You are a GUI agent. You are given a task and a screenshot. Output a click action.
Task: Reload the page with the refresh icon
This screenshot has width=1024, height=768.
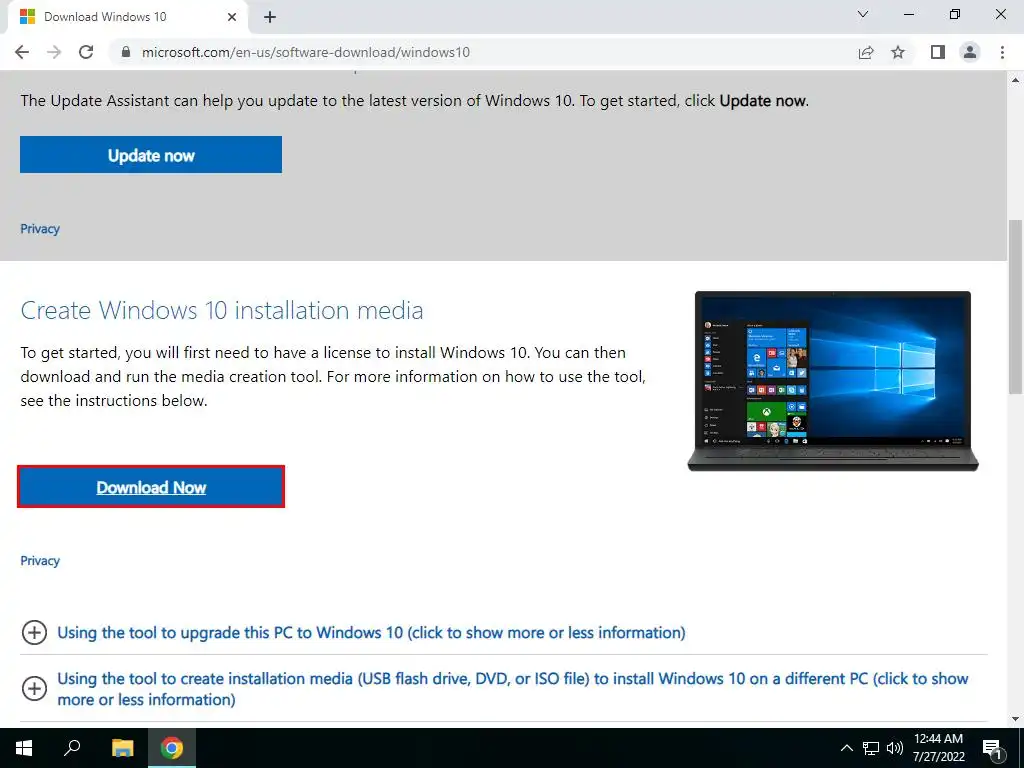tap(86, 52)
